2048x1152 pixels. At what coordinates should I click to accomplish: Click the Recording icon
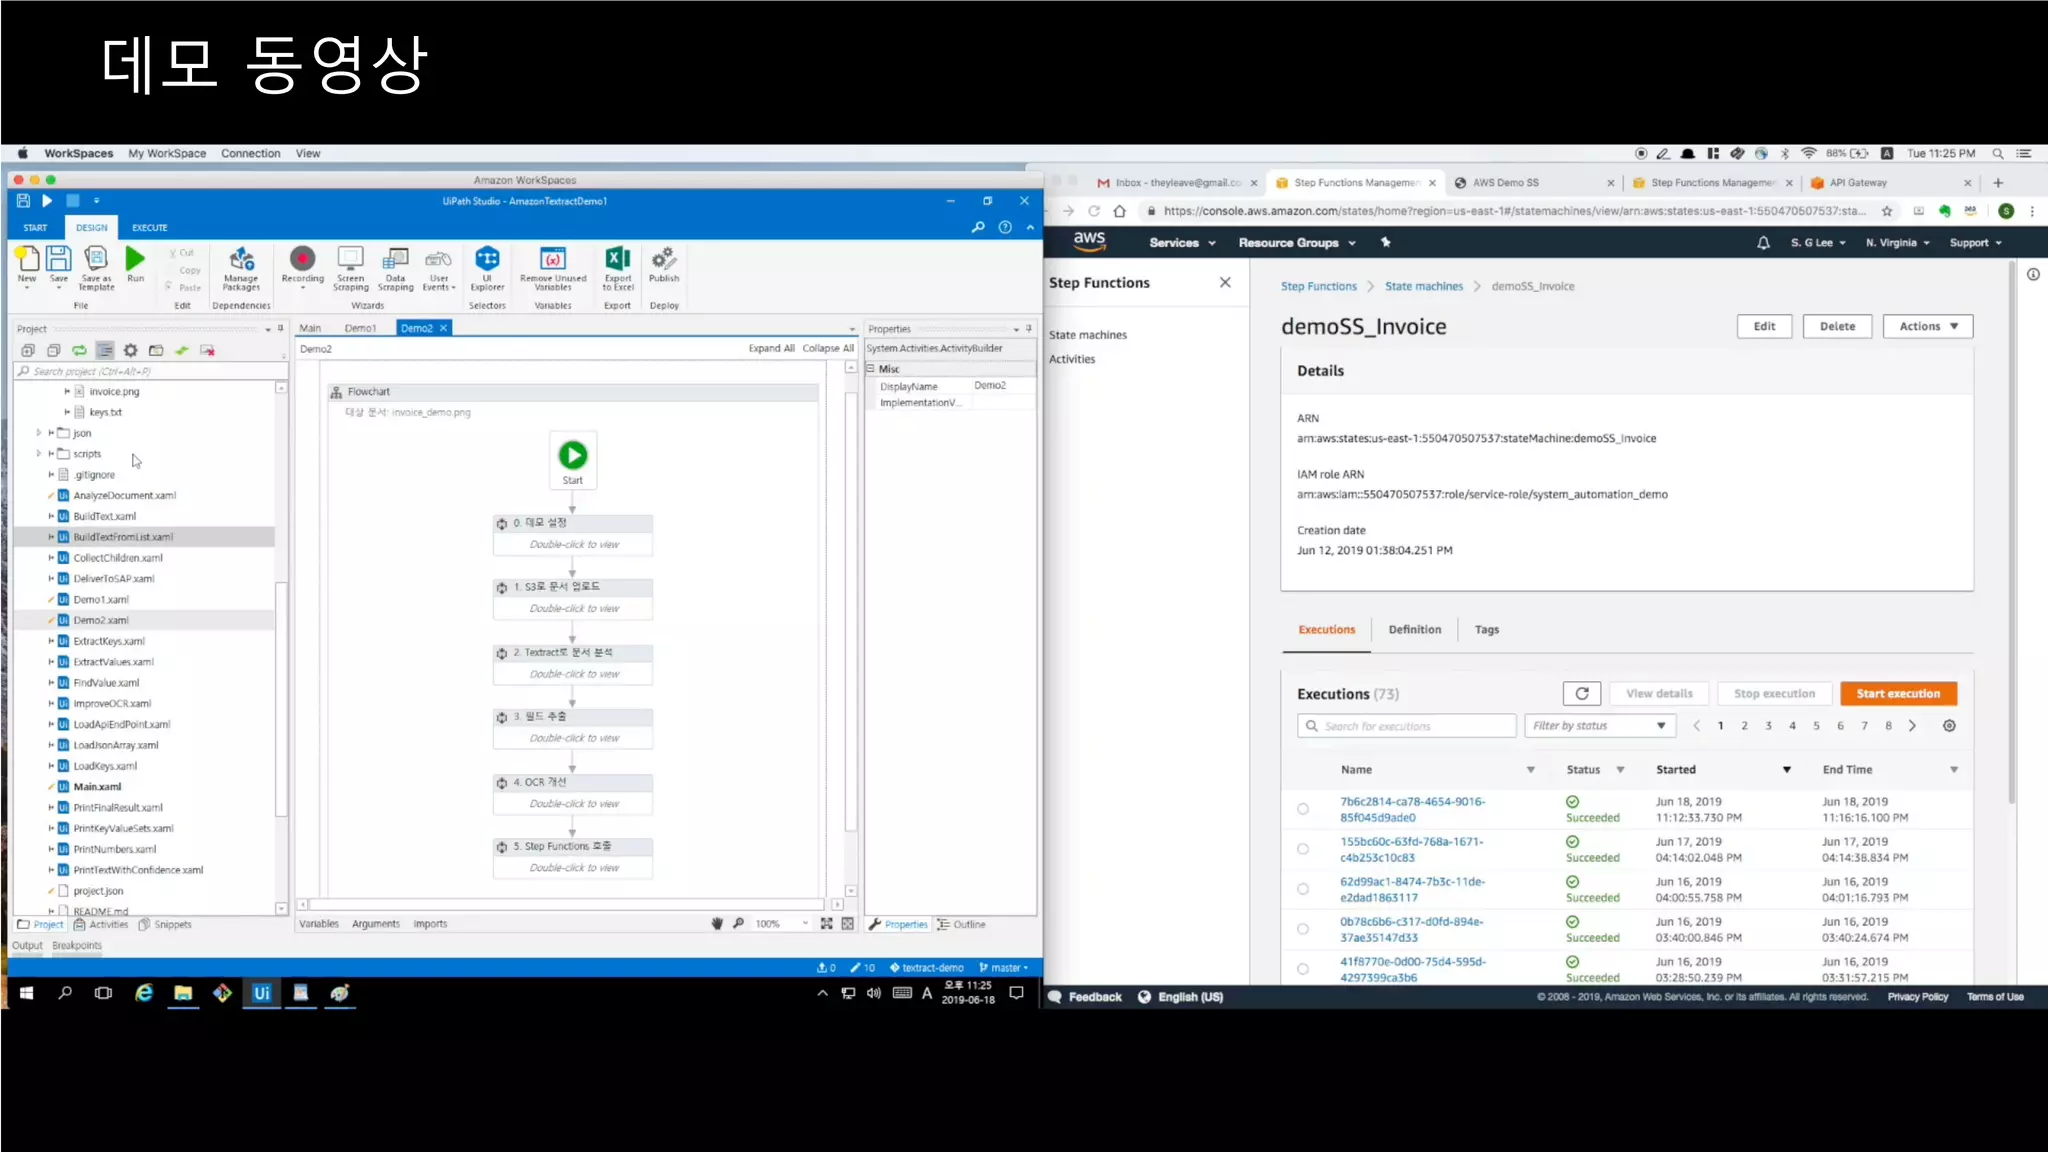coord(302,260)
